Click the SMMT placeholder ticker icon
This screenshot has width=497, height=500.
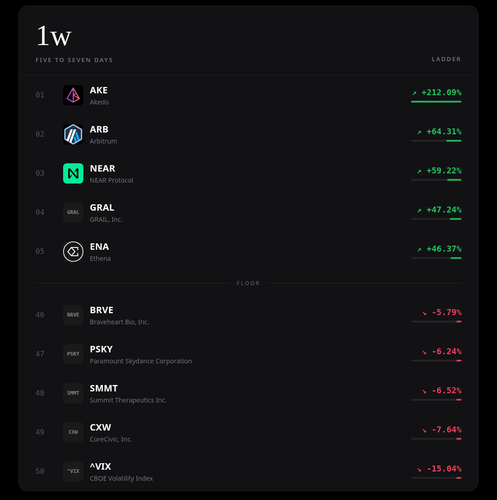73,393
